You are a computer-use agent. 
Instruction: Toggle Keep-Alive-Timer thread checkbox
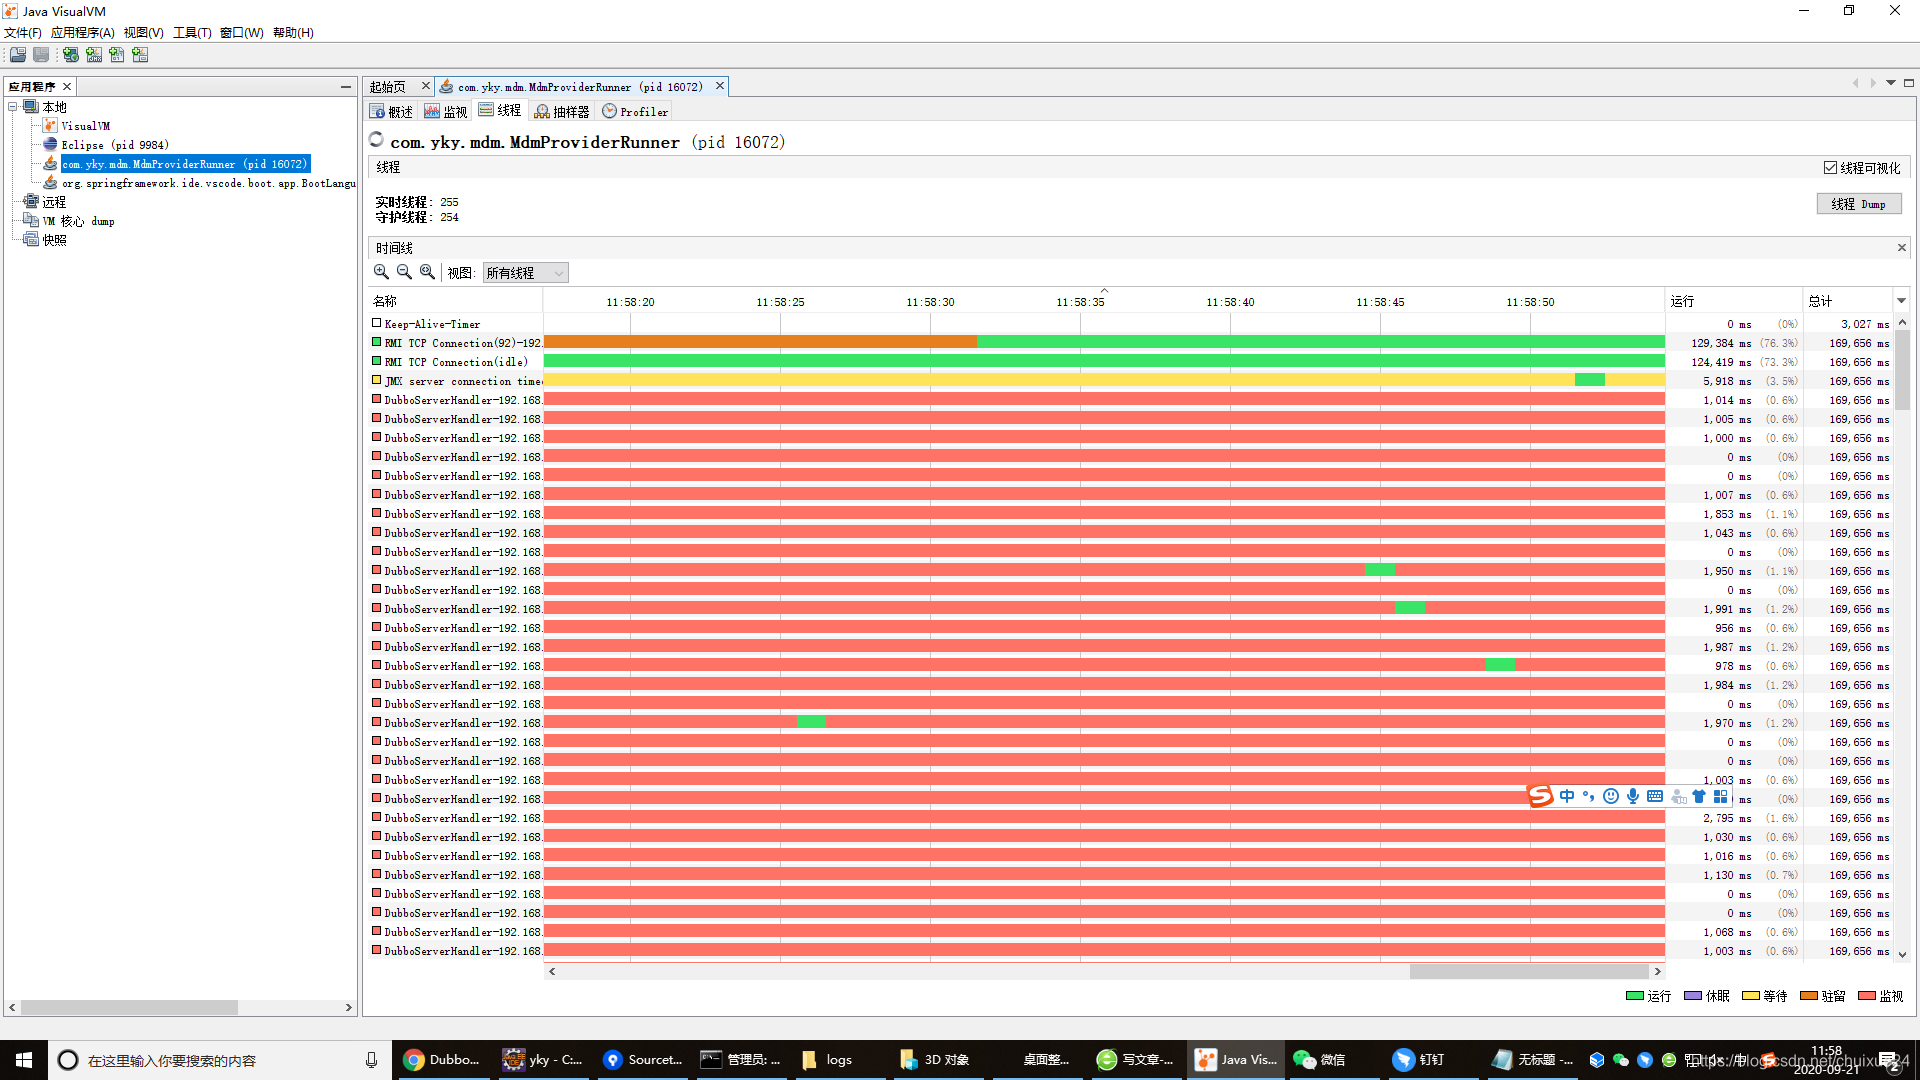click(x=377, y=323)
